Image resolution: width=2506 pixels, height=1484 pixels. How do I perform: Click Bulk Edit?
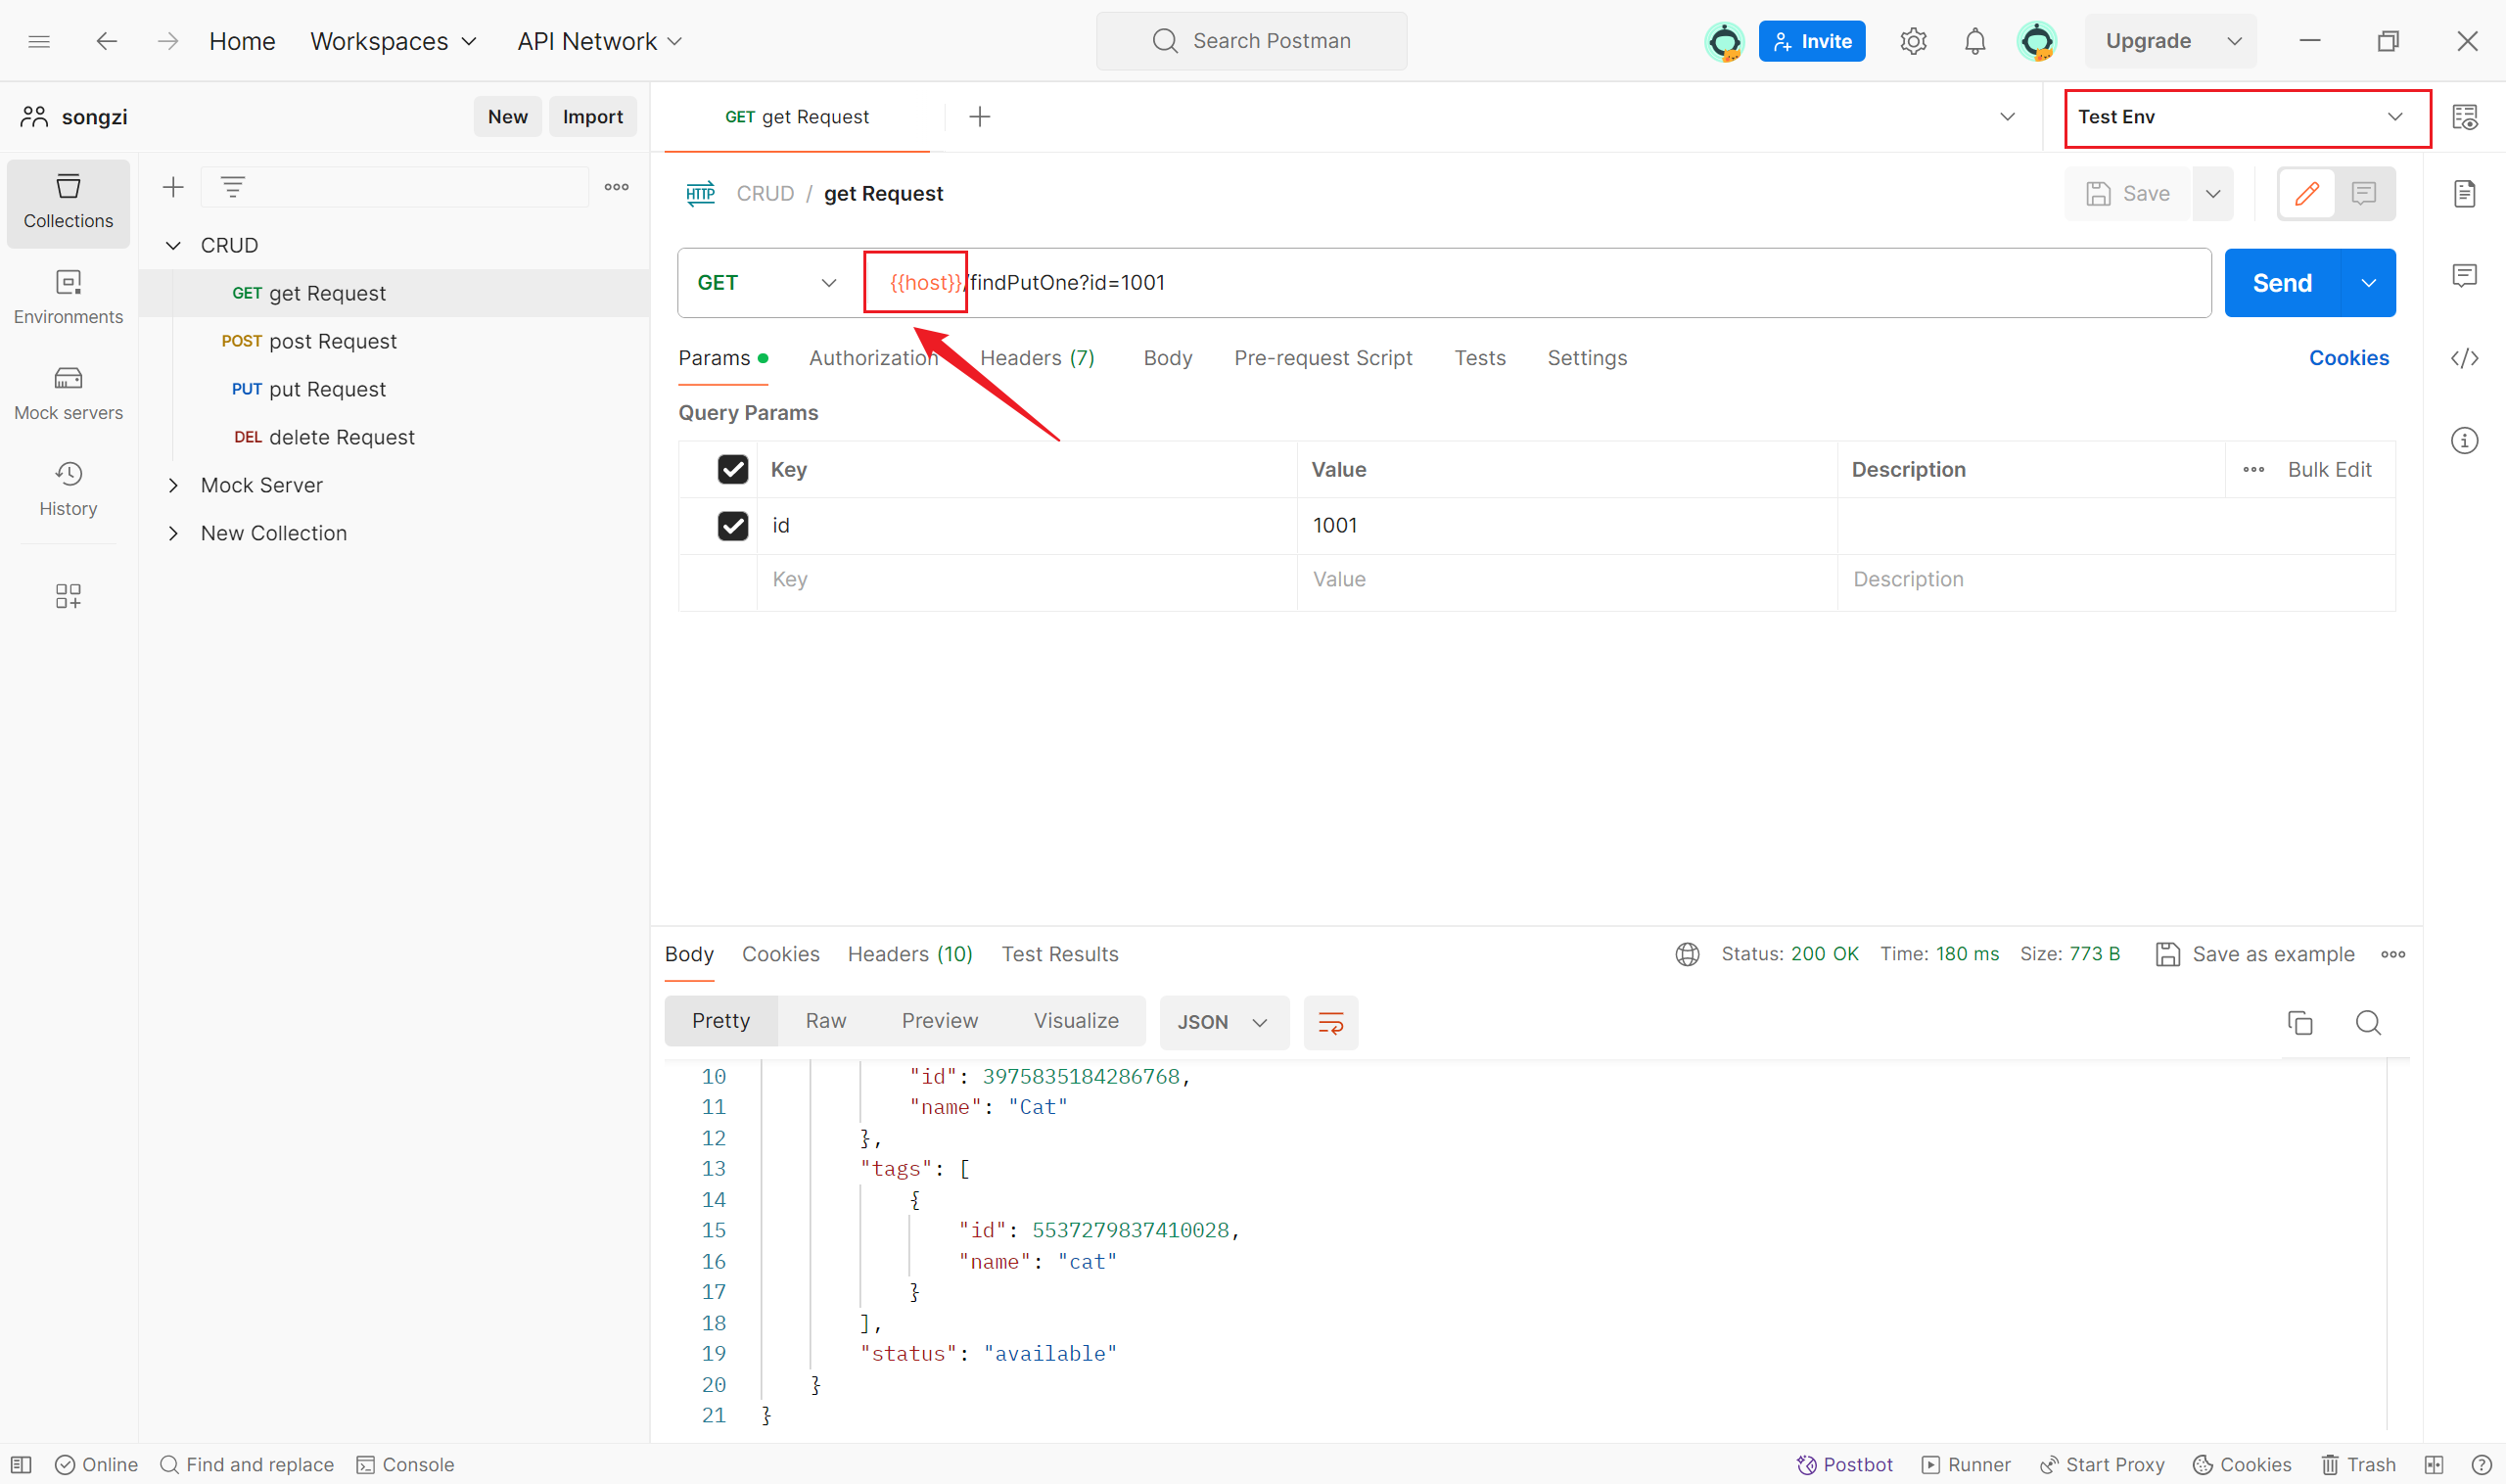coord(2329,469)
